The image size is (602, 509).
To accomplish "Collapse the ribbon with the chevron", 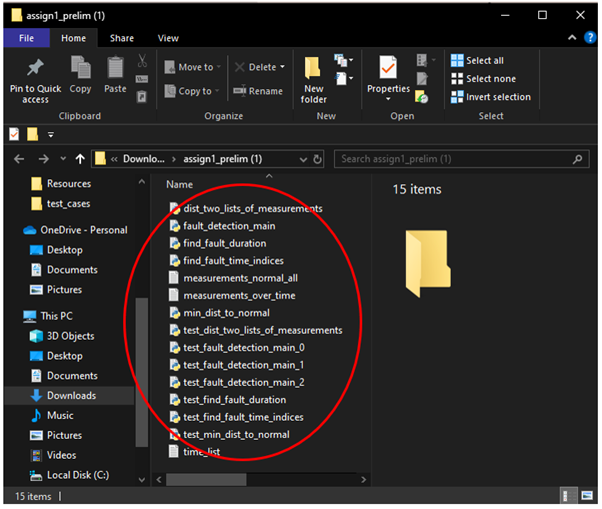I will click(x=572, y=38).
